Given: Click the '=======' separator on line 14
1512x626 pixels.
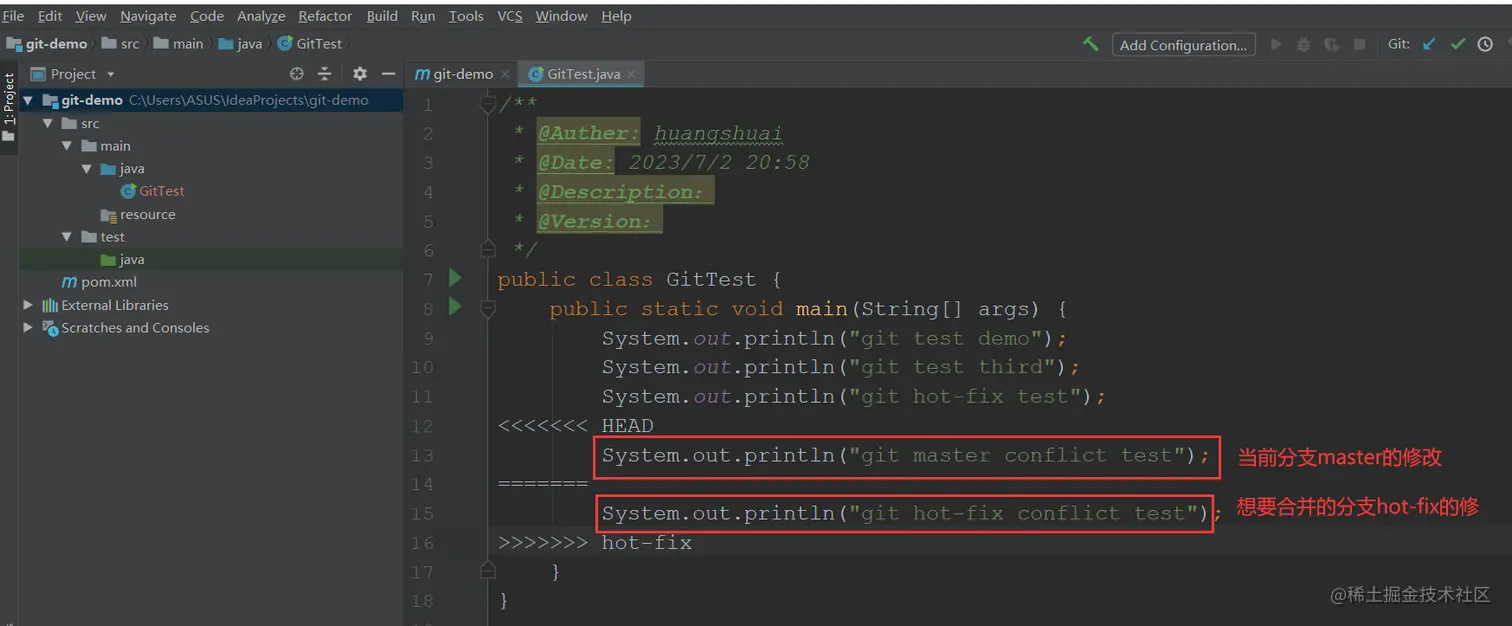Looking at the screenshot, I should pyautogui.click(x=543, y=485).
